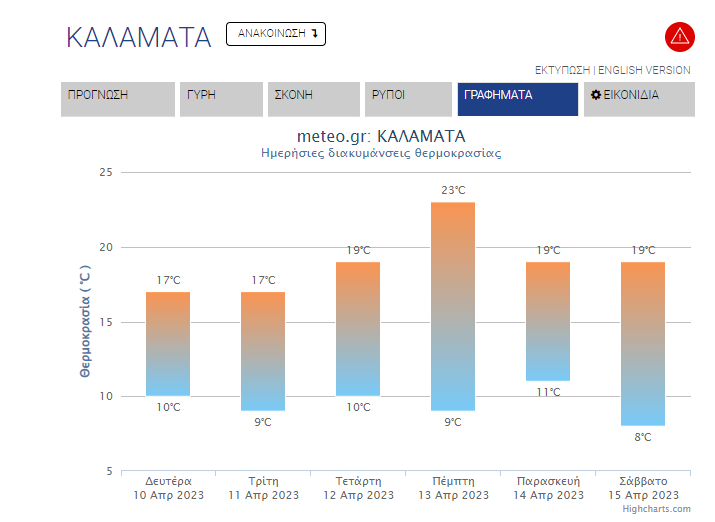This screenshot has height=522, width=715.
Task: Switch to ENGLISH VERSION link
Action: pyautogui.click(x=644, y=70)
